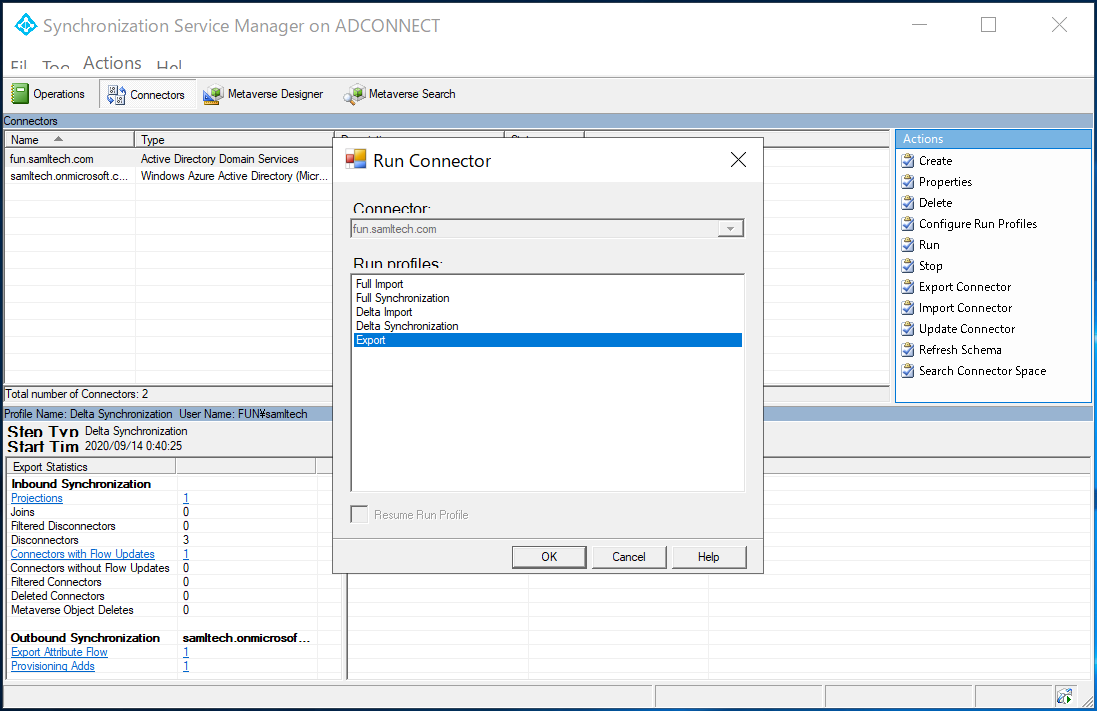Viewport: 1097px width, 711px height.
Task: Open the Connector dropdown in the dialog
Action: pyautogui.click(x=730, y=229)
